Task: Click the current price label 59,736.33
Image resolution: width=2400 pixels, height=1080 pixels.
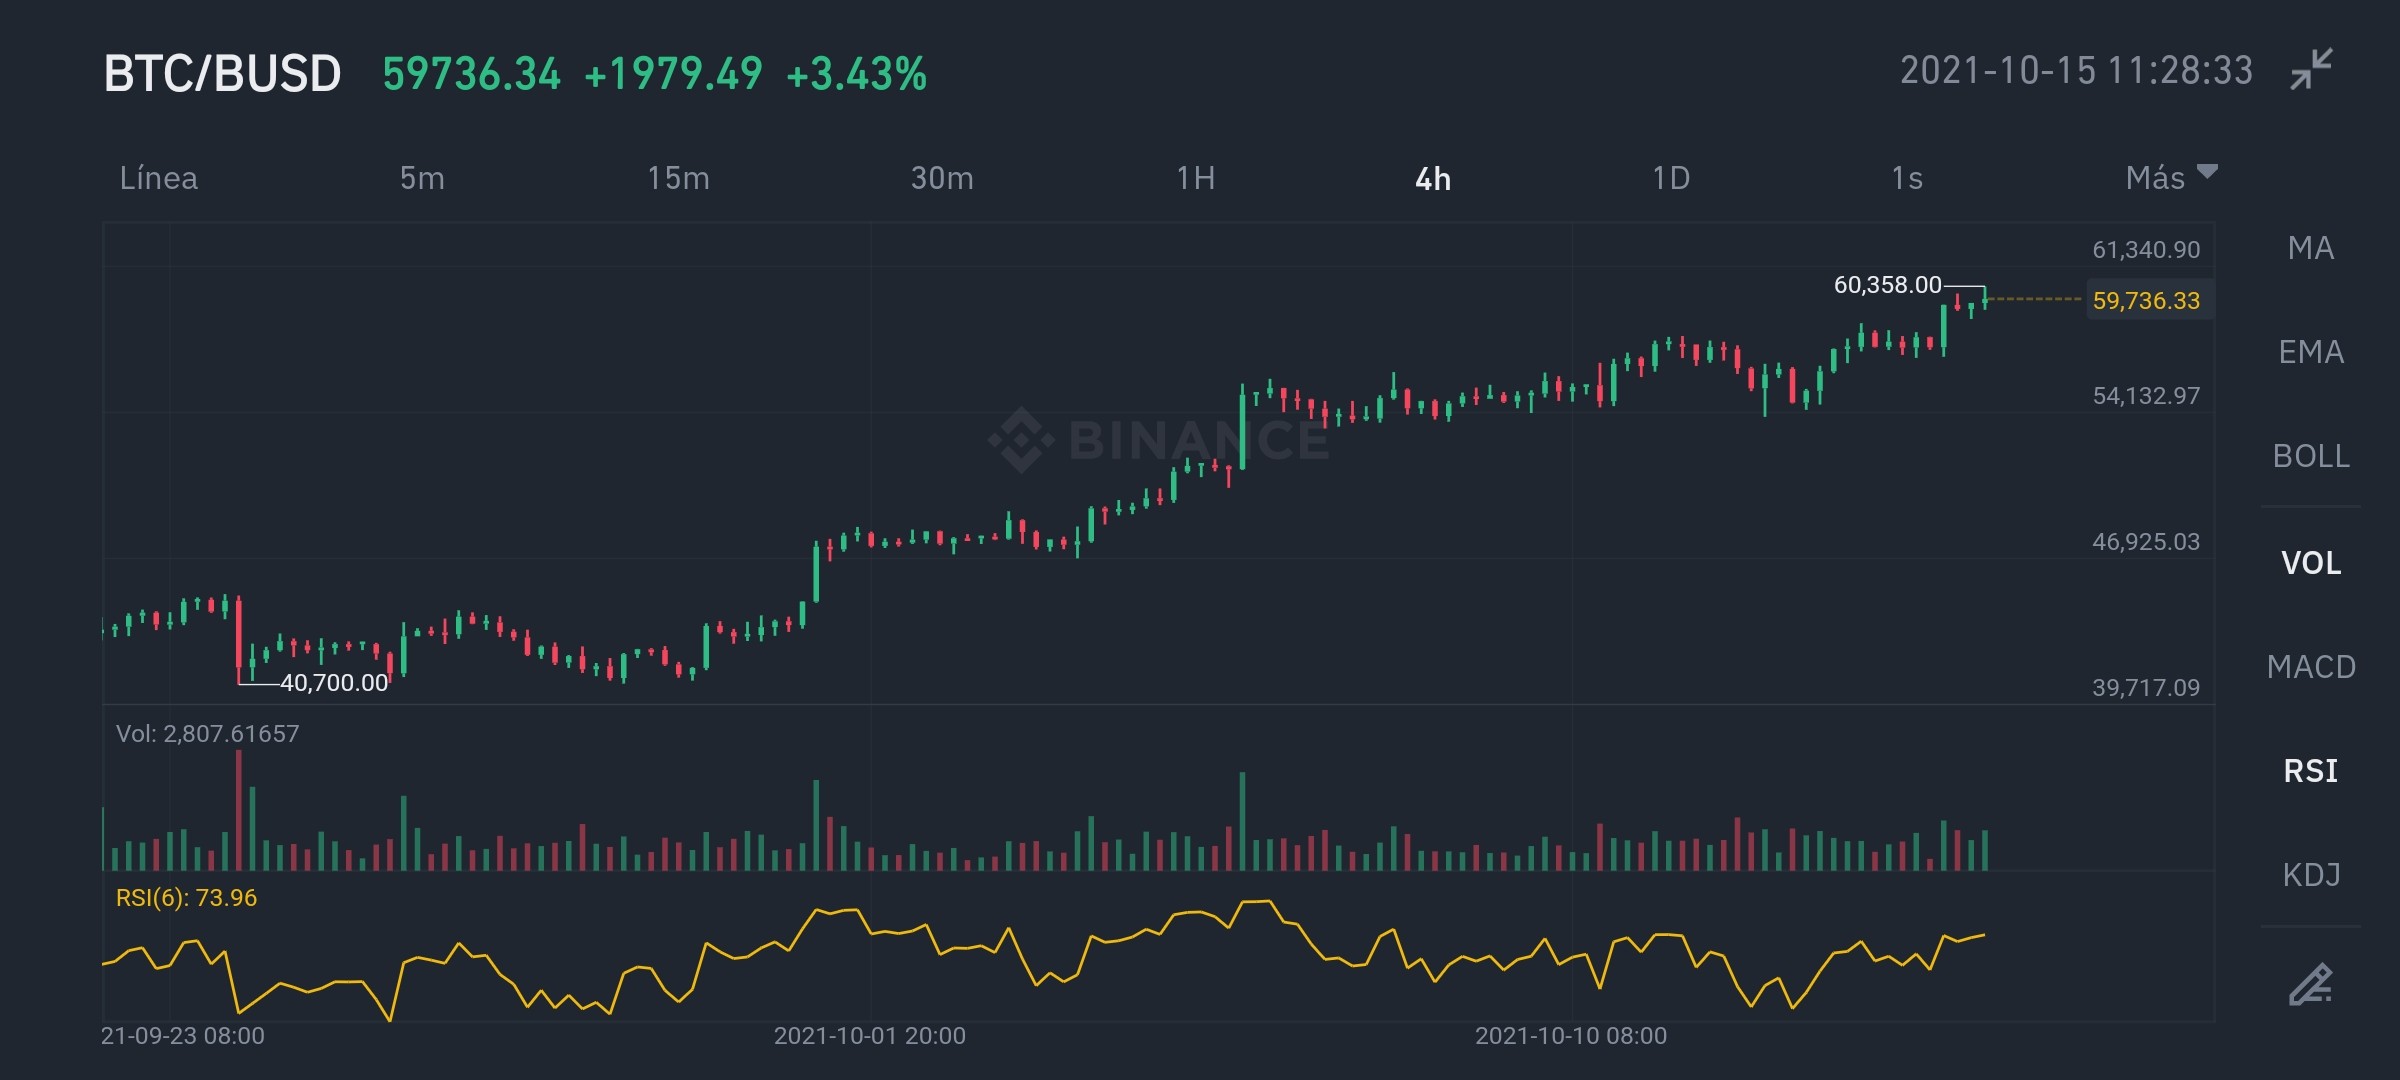Action: [2147, 300]
